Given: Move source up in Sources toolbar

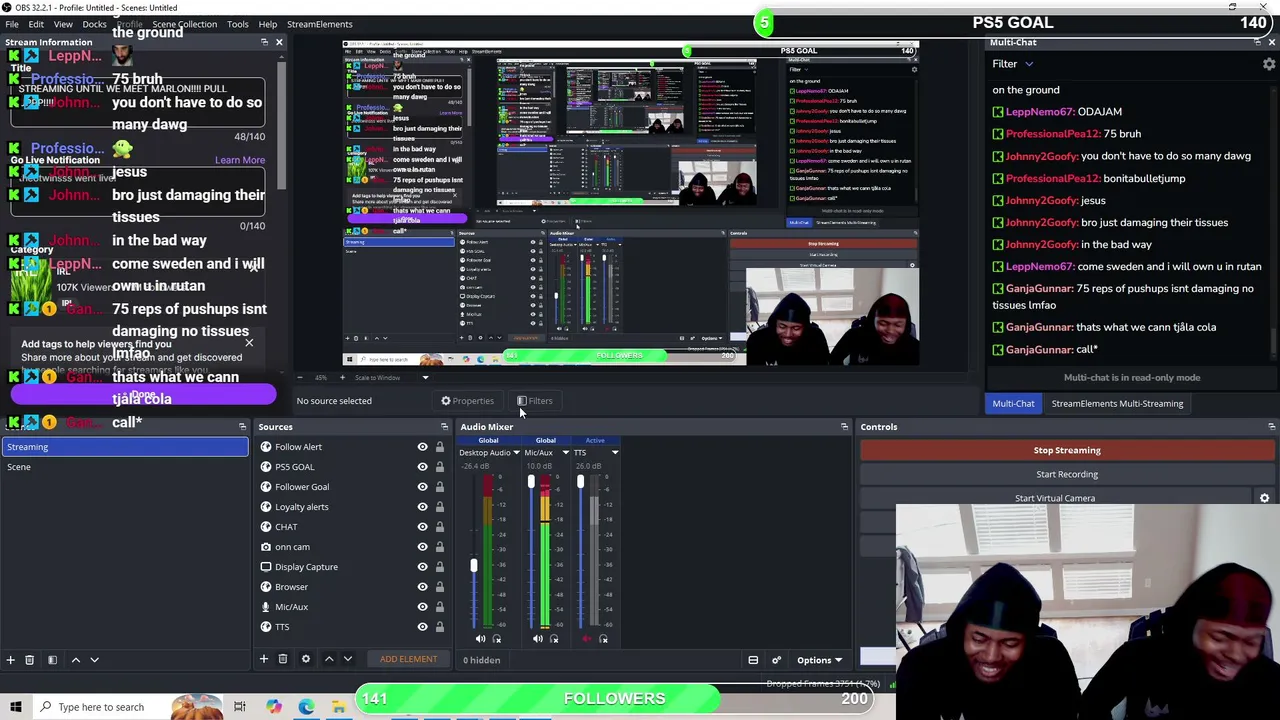Looking at the screenshot, I should click(329, 659).
